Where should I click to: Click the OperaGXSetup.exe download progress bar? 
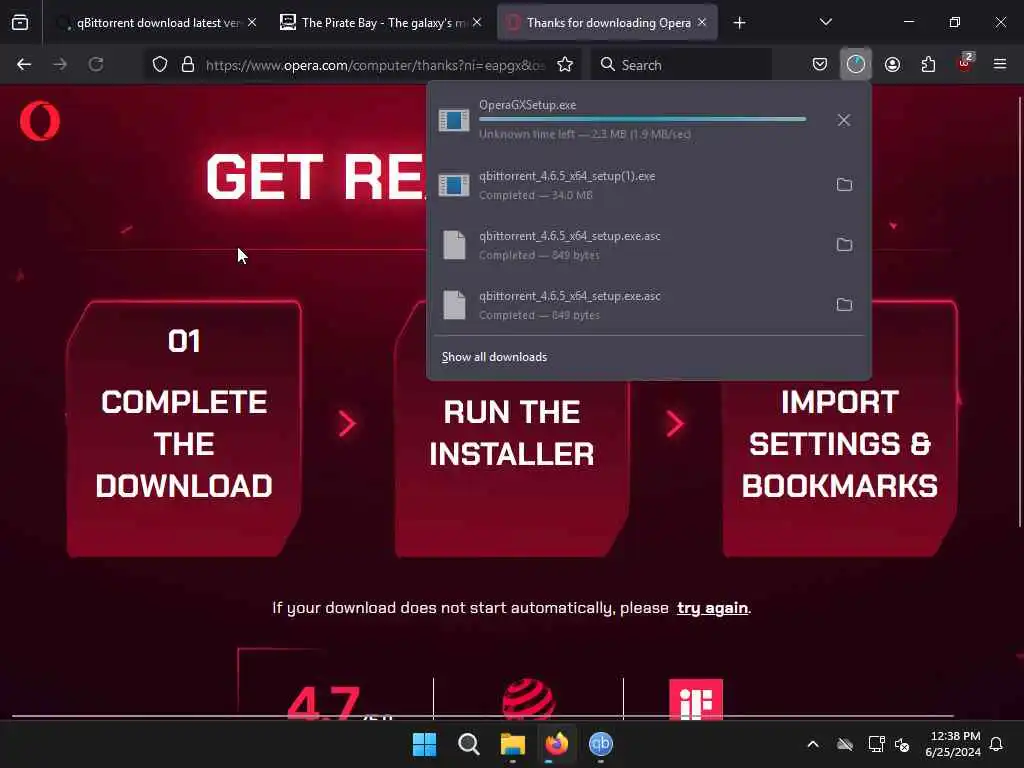(x=643, y=120)
